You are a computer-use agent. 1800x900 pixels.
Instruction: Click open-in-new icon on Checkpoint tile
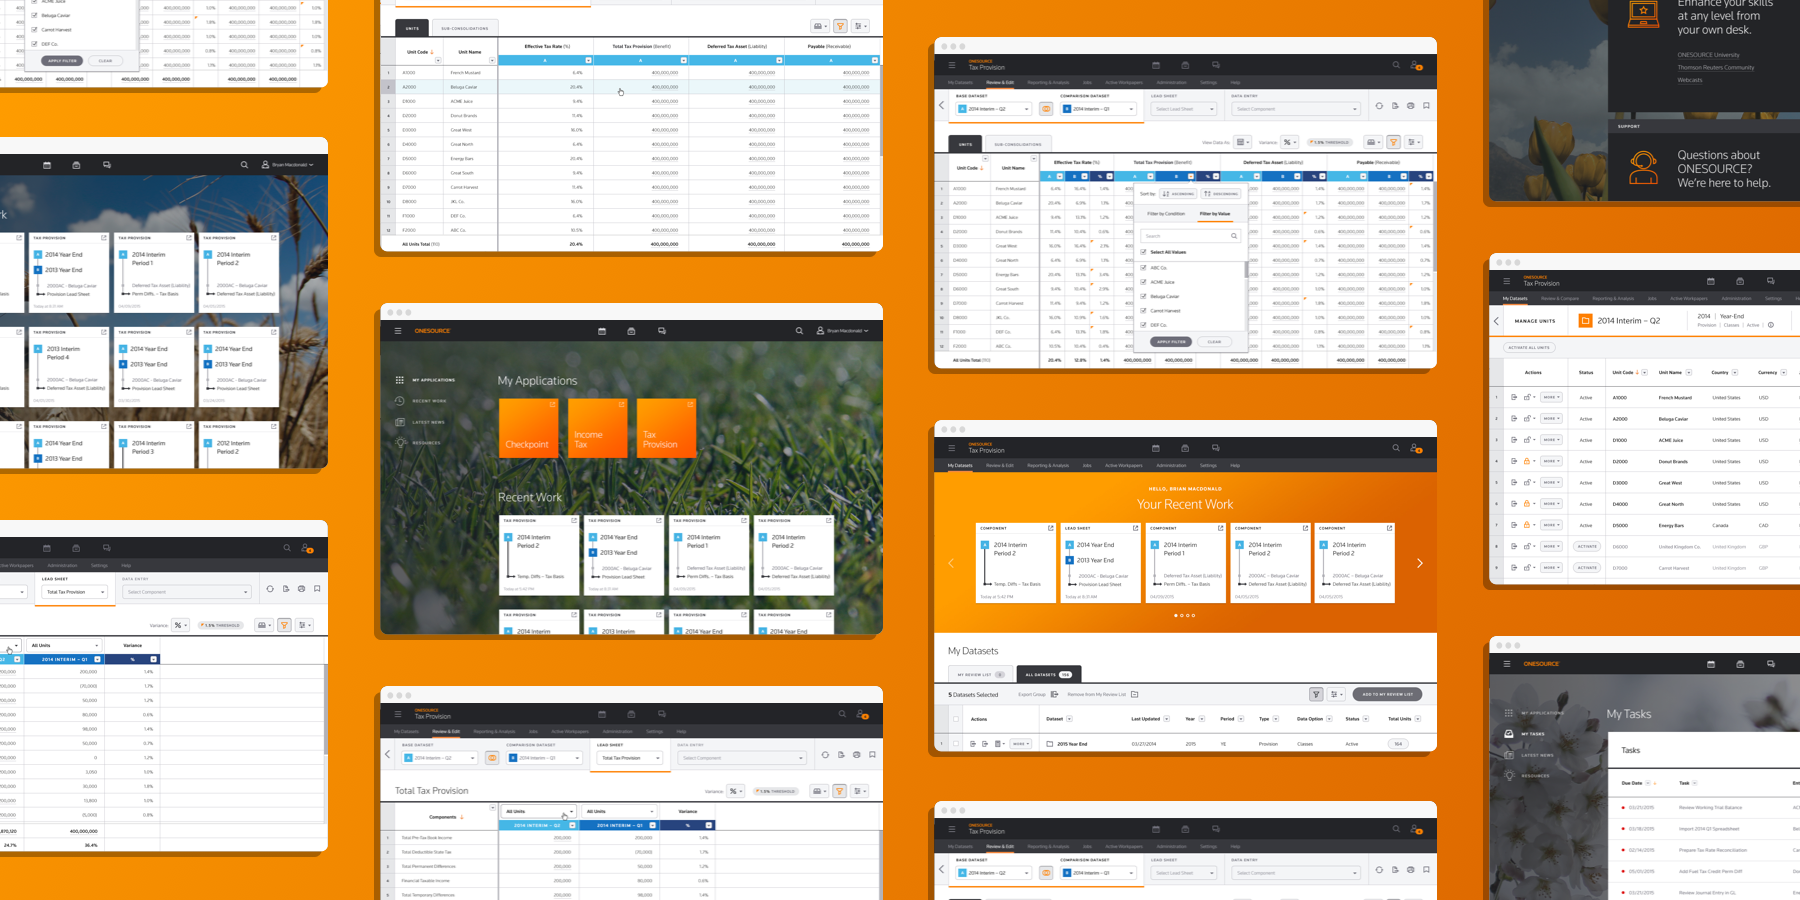(552, 405)
